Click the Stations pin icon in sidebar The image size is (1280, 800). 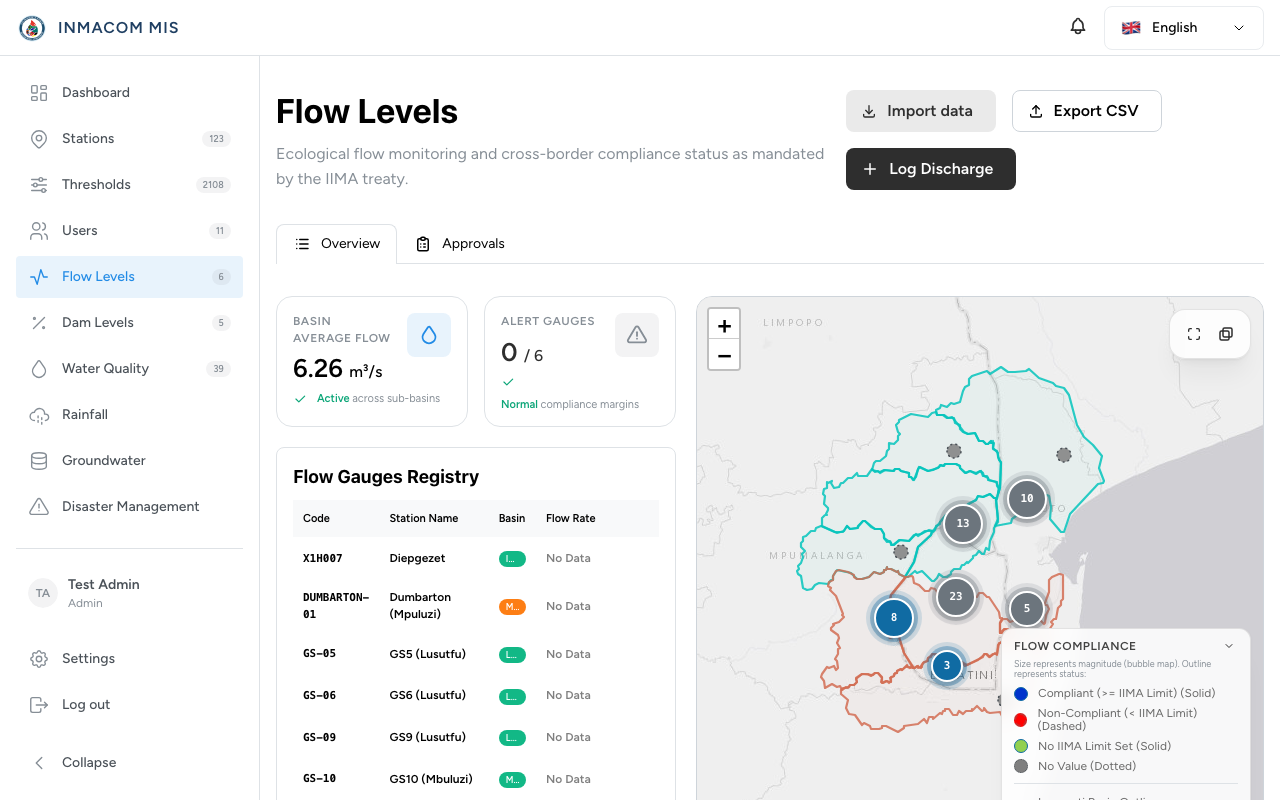(x=39, y=139)
